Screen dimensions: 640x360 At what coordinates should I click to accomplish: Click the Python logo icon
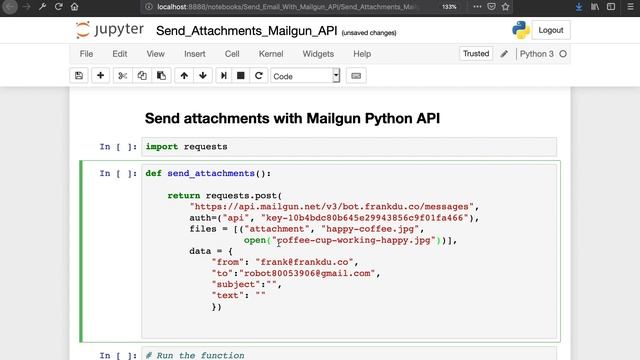pos(520,30)
